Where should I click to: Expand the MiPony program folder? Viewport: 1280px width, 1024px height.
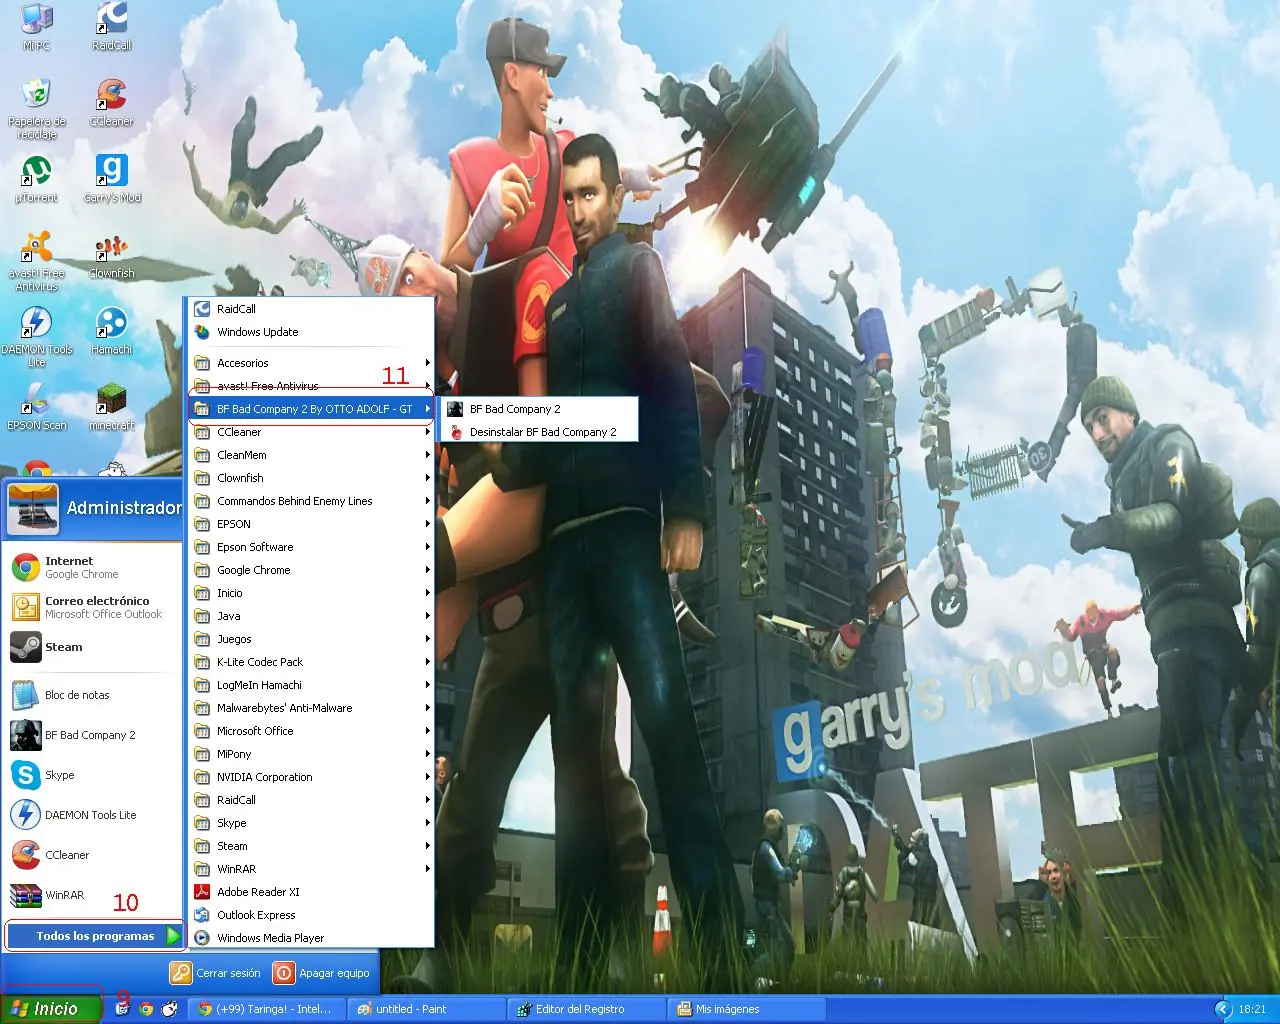311,754
